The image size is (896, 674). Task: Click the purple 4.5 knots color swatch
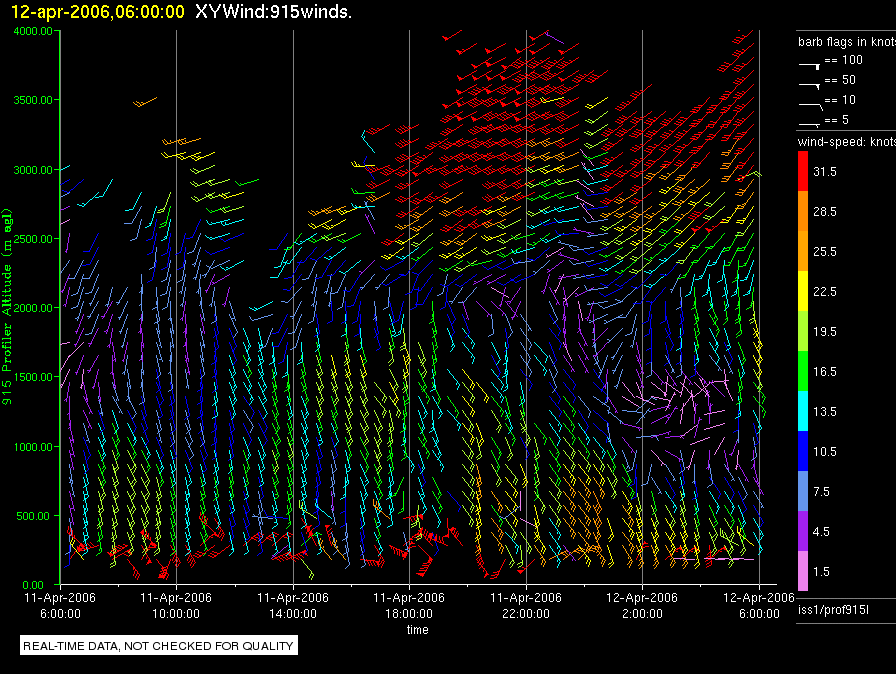click(803, 531)
